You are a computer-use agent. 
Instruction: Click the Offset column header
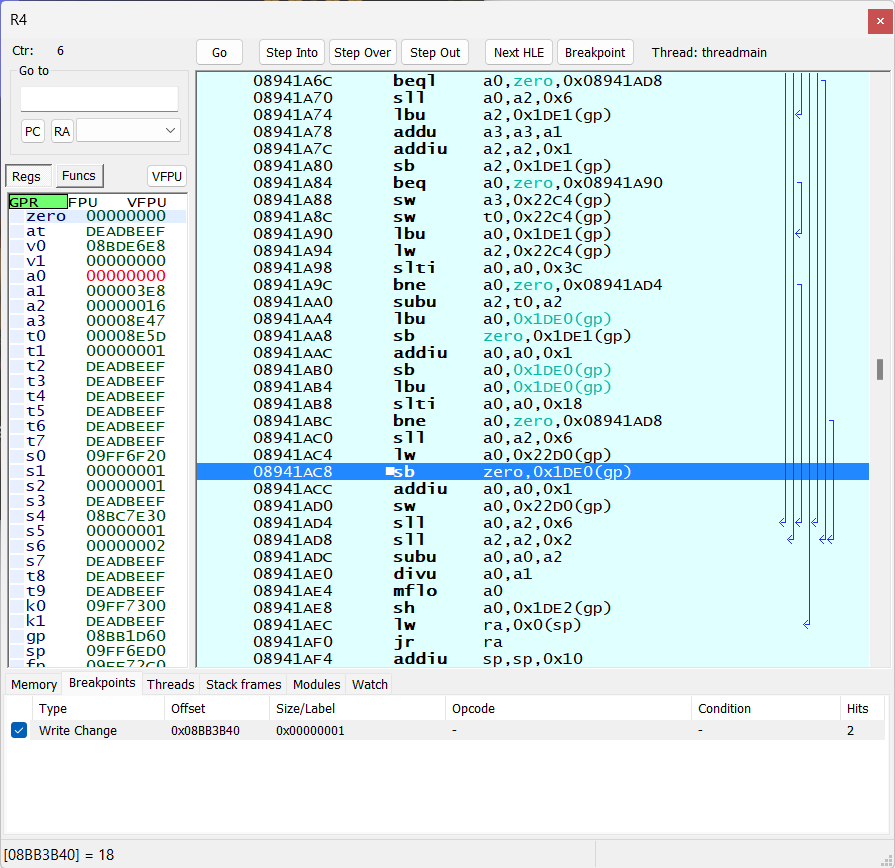coord(217,708)
